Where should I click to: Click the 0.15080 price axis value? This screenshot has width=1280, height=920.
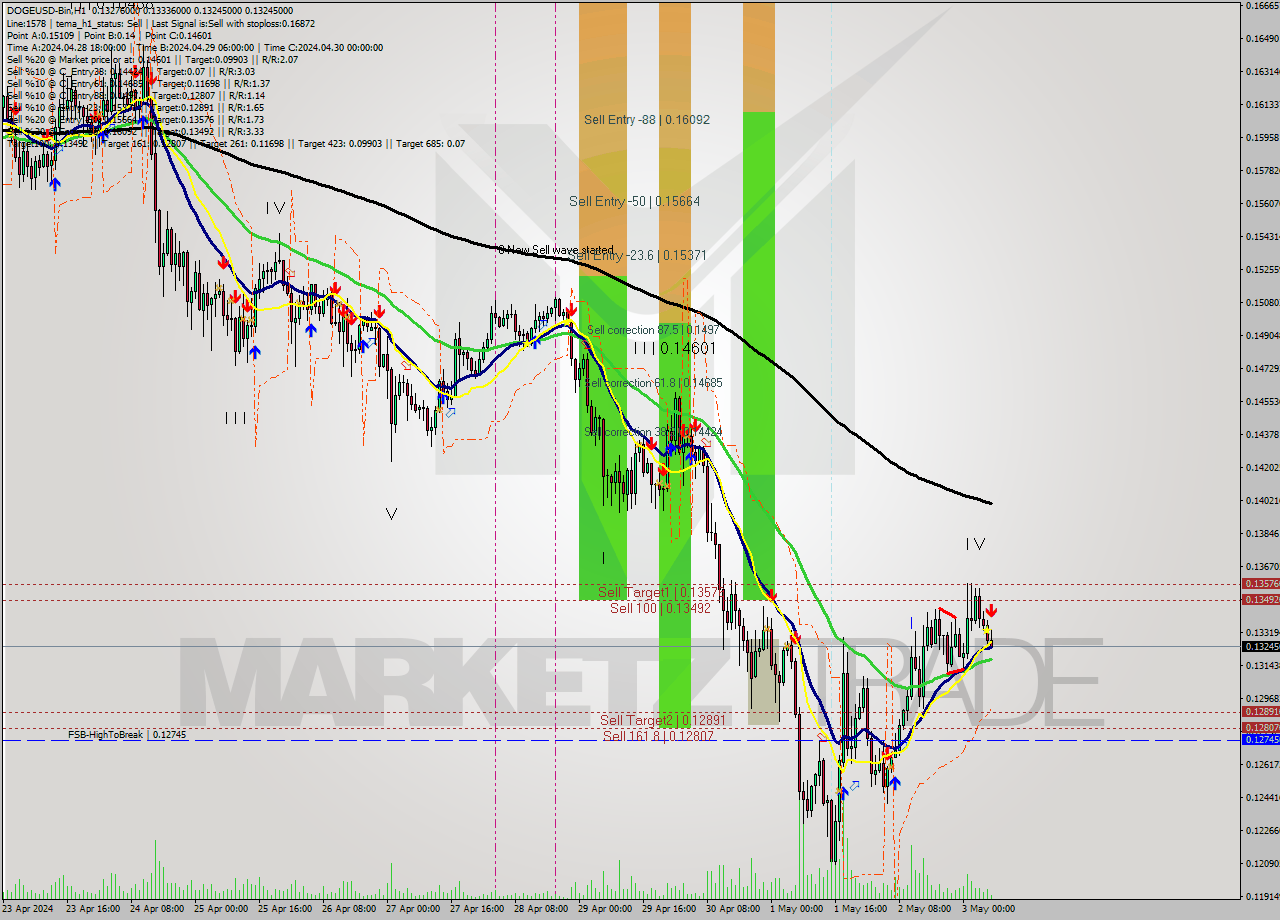pos(1262,302)
